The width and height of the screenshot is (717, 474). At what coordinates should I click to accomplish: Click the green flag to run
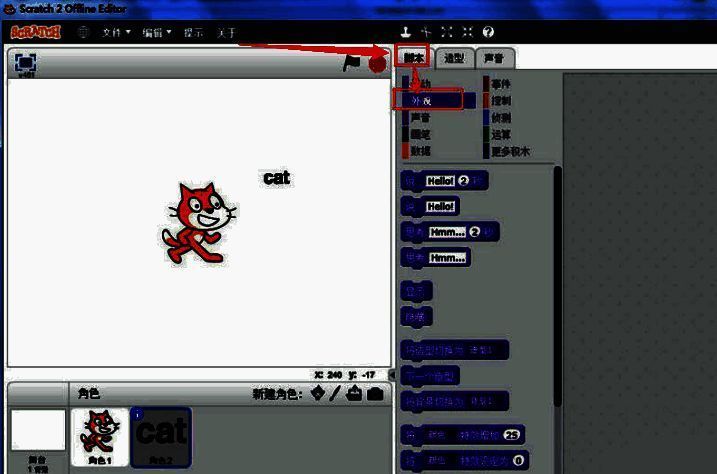351,62
